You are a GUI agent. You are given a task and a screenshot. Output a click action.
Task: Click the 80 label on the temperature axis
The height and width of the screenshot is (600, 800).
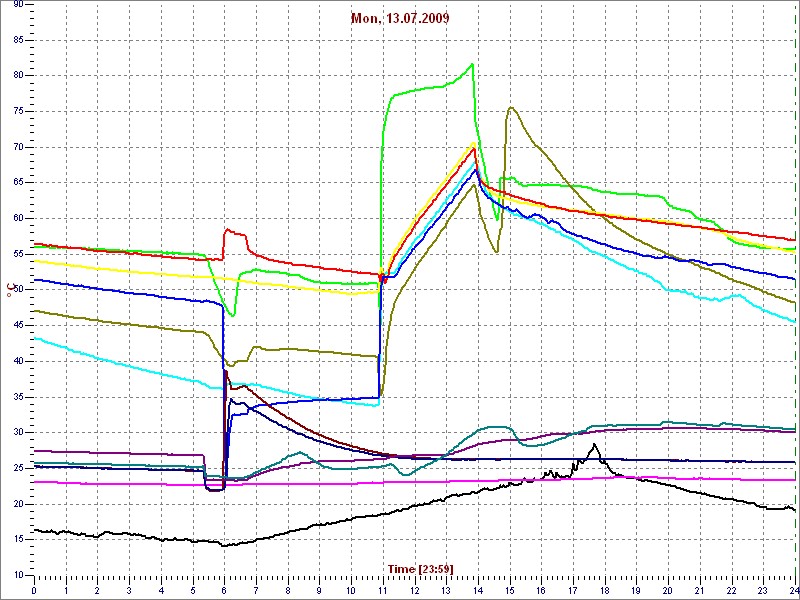click(x=17, y=75)
